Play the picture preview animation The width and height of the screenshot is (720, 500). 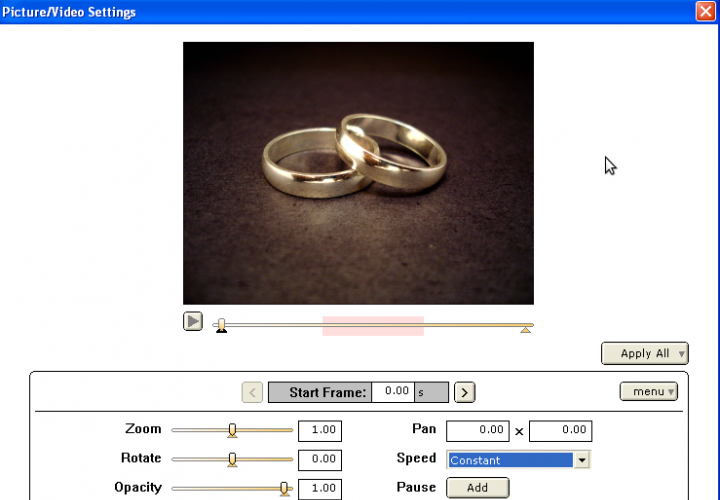click(x=193, y=322)
